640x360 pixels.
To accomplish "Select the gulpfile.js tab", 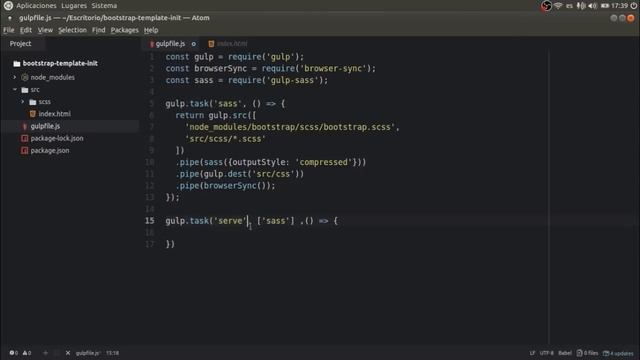I will coord(171,44).
